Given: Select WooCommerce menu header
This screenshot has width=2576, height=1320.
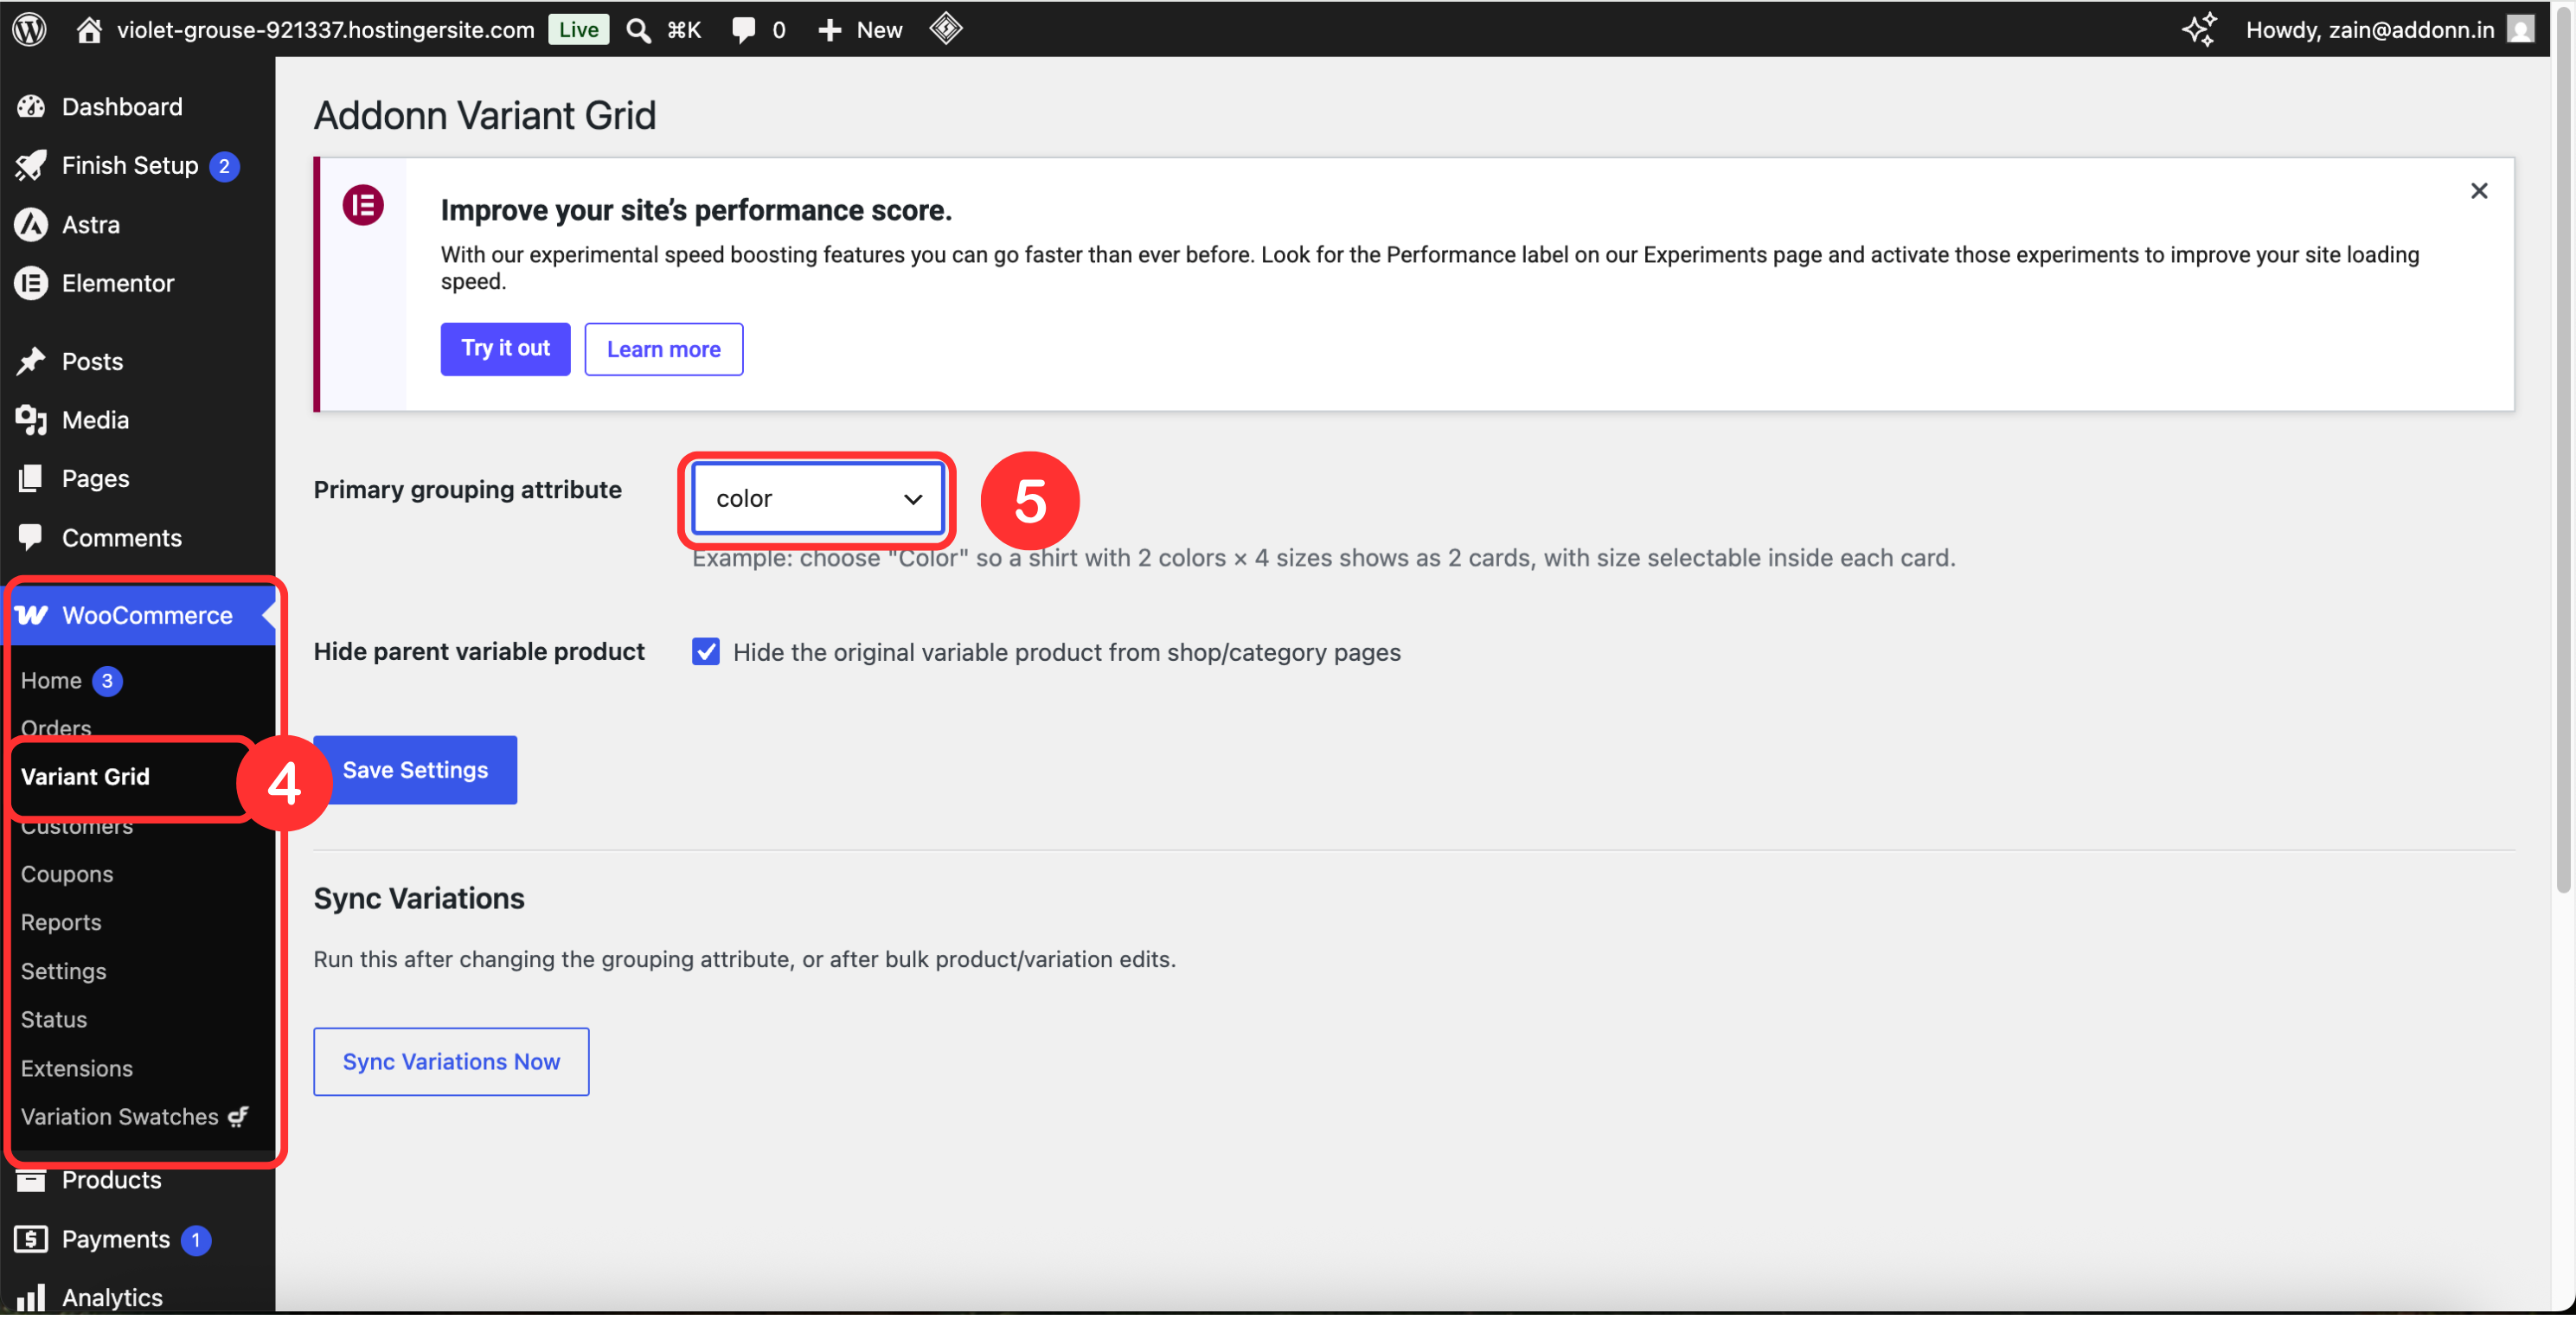Looking at the screenshot, I should click(x=138, y=615).
